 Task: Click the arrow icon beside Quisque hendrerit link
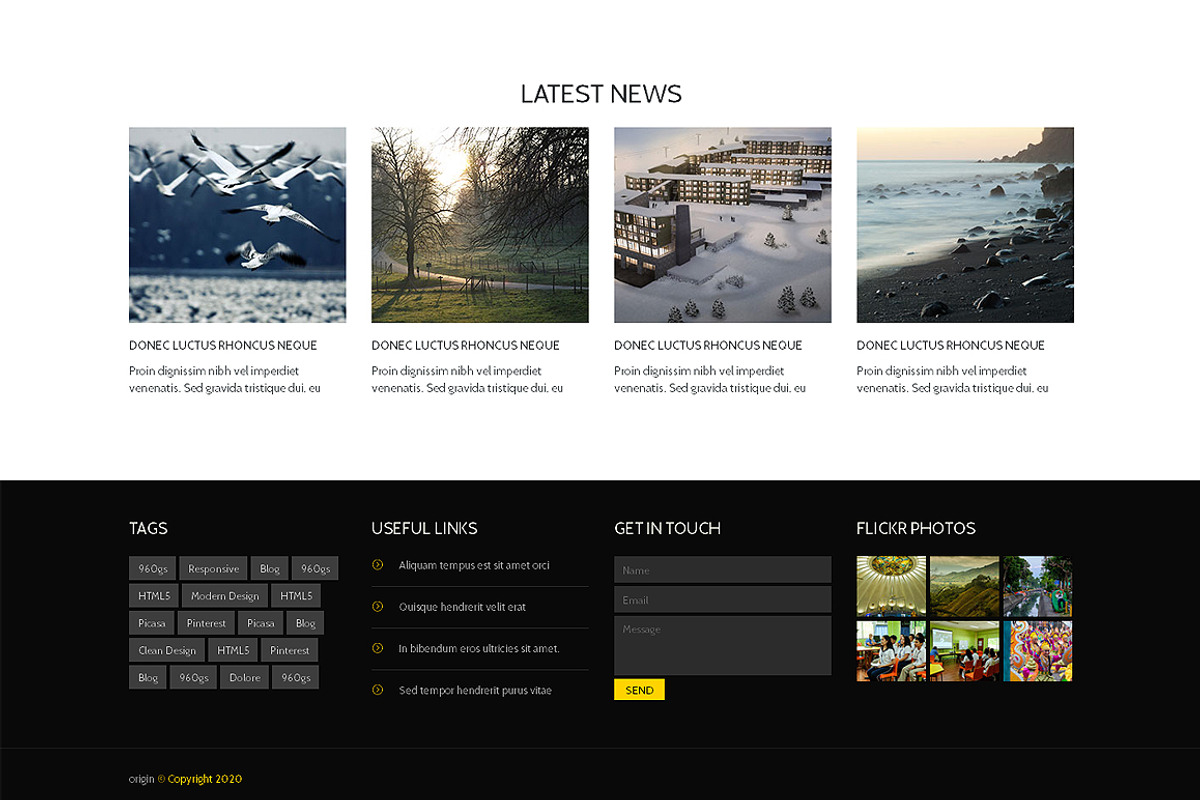pos(377,606)
